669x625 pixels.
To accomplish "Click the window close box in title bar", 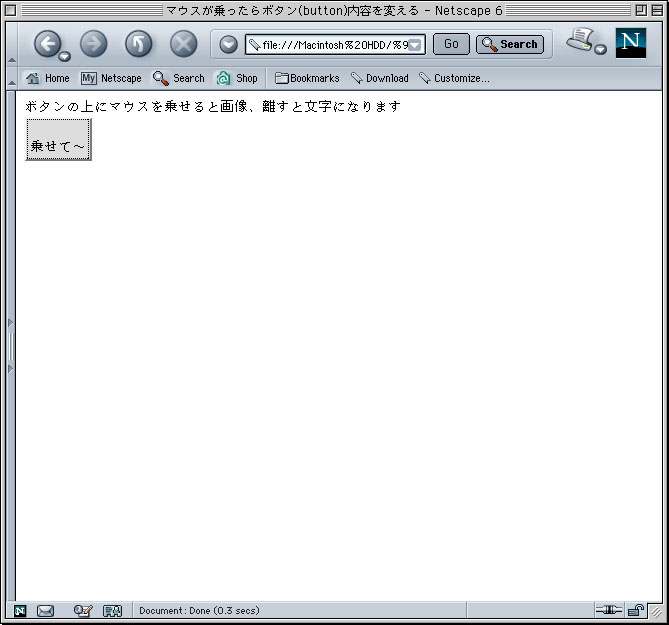I will point(11,10).
